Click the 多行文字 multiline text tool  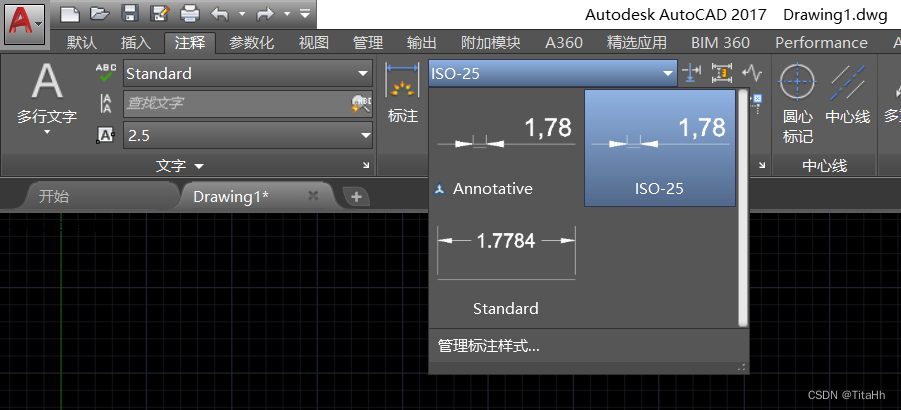[47, 94]
